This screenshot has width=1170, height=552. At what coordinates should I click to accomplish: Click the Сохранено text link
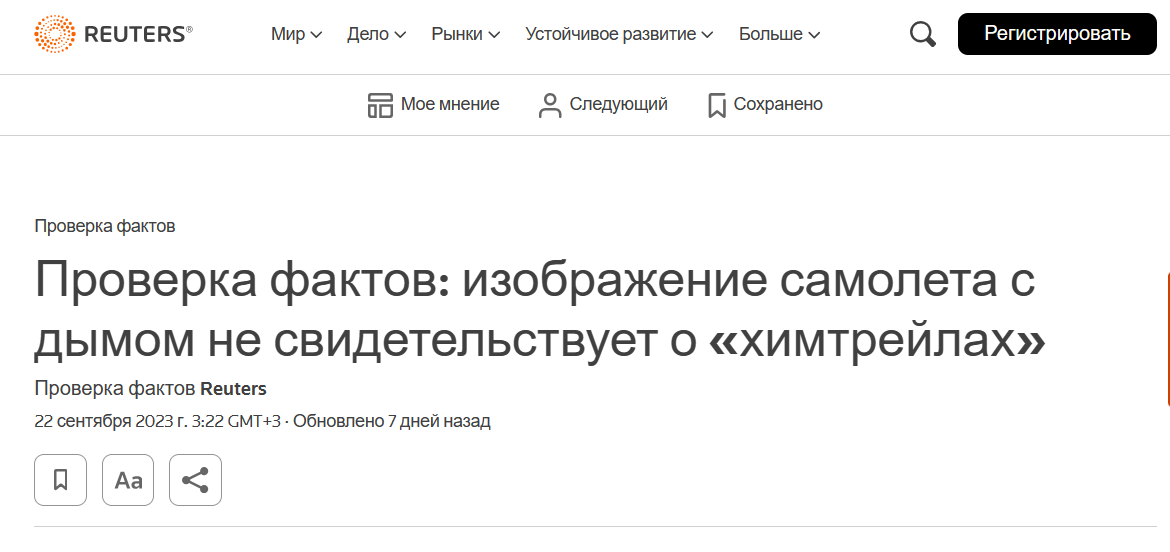click(778, 104)
